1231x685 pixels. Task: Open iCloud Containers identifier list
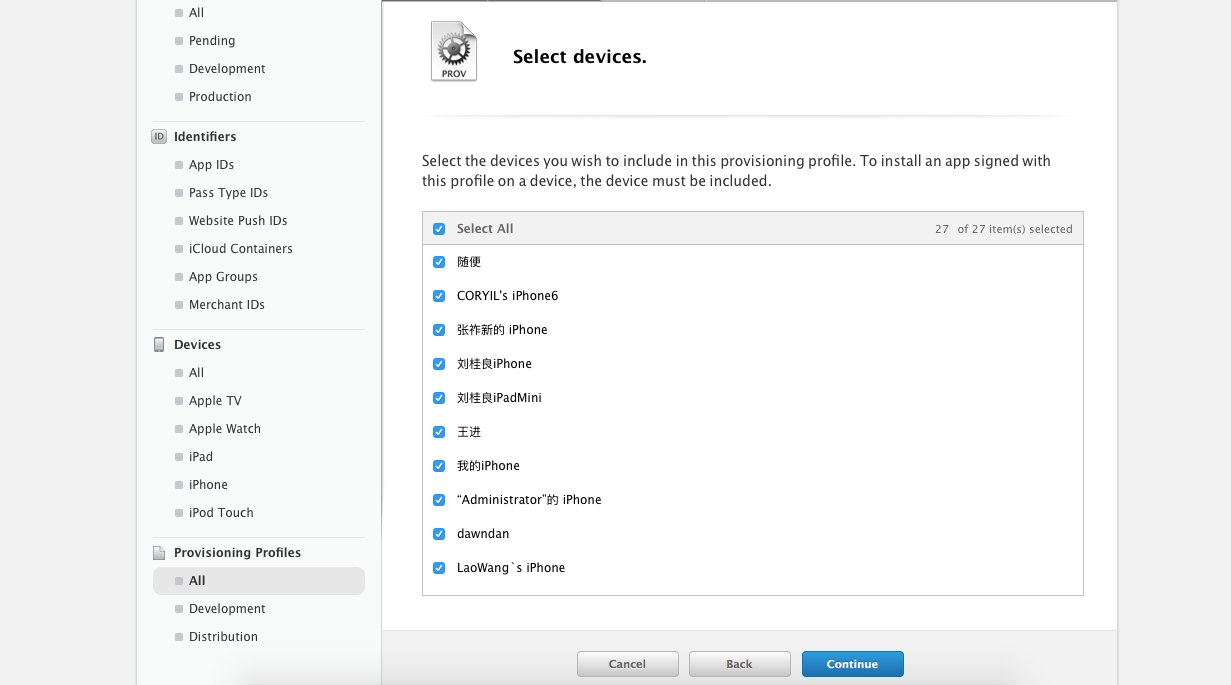coord(240,249)
